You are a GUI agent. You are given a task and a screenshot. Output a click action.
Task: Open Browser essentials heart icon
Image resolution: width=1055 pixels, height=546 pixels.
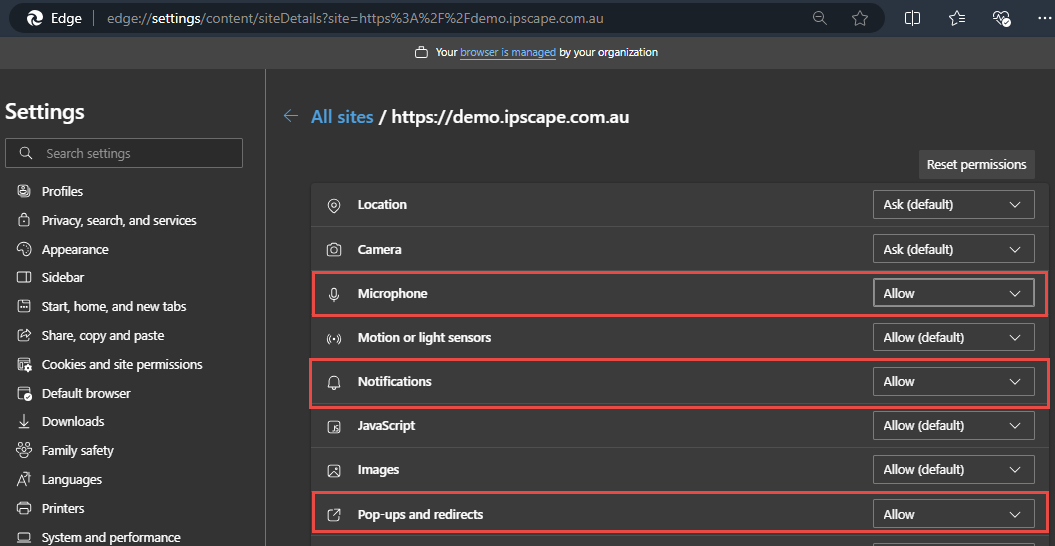point(1002,18)
